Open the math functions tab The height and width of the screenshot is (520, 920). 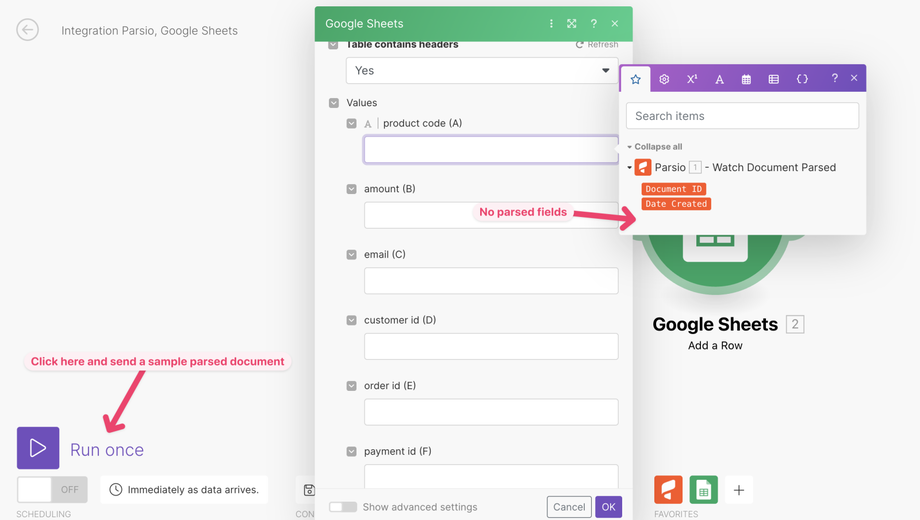coord(692,79)
